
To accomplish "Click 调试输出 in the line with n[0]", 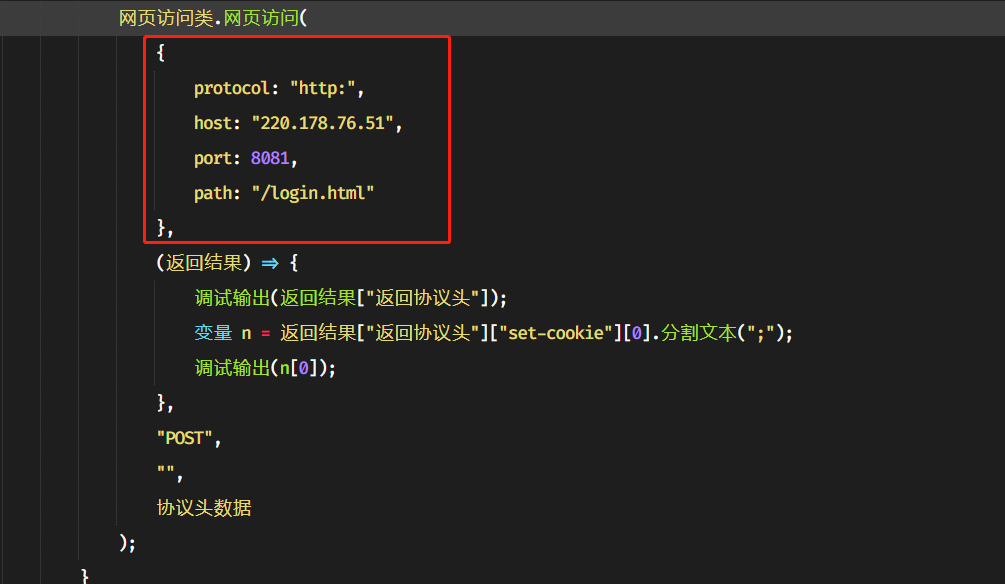I will (232, 368).
